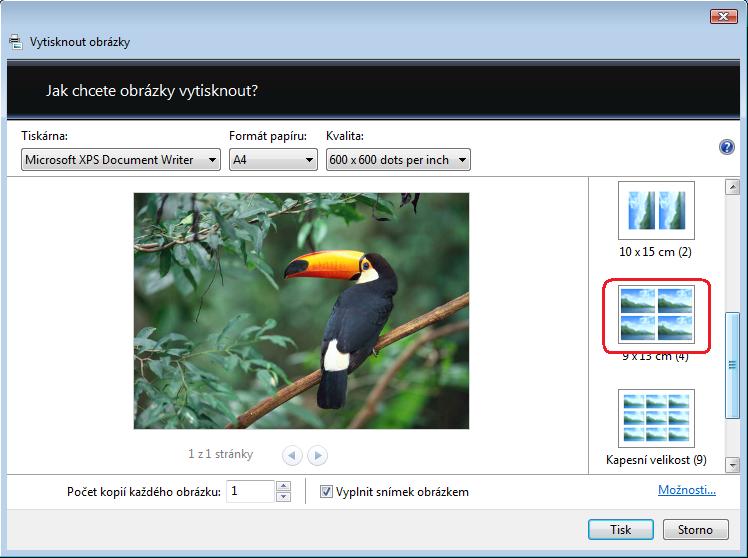Click layout list scrollbar up arrow

point(732,187)
